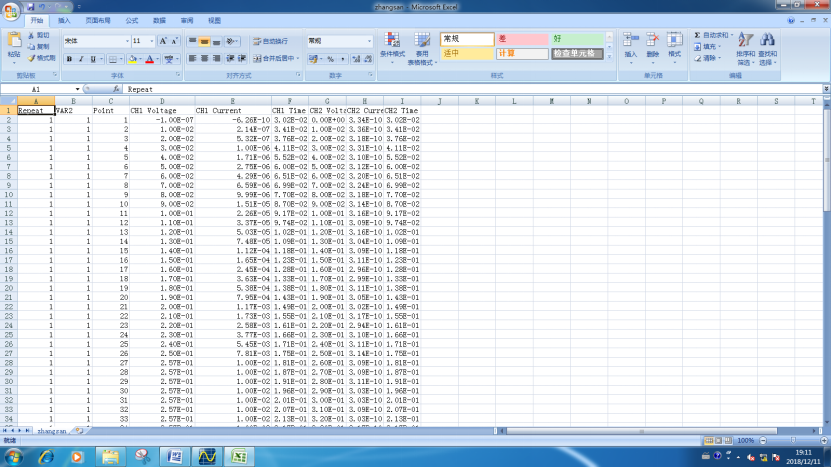Open the Font group dialog launcher
Screen dimensions: 831x468
(178, 75)
